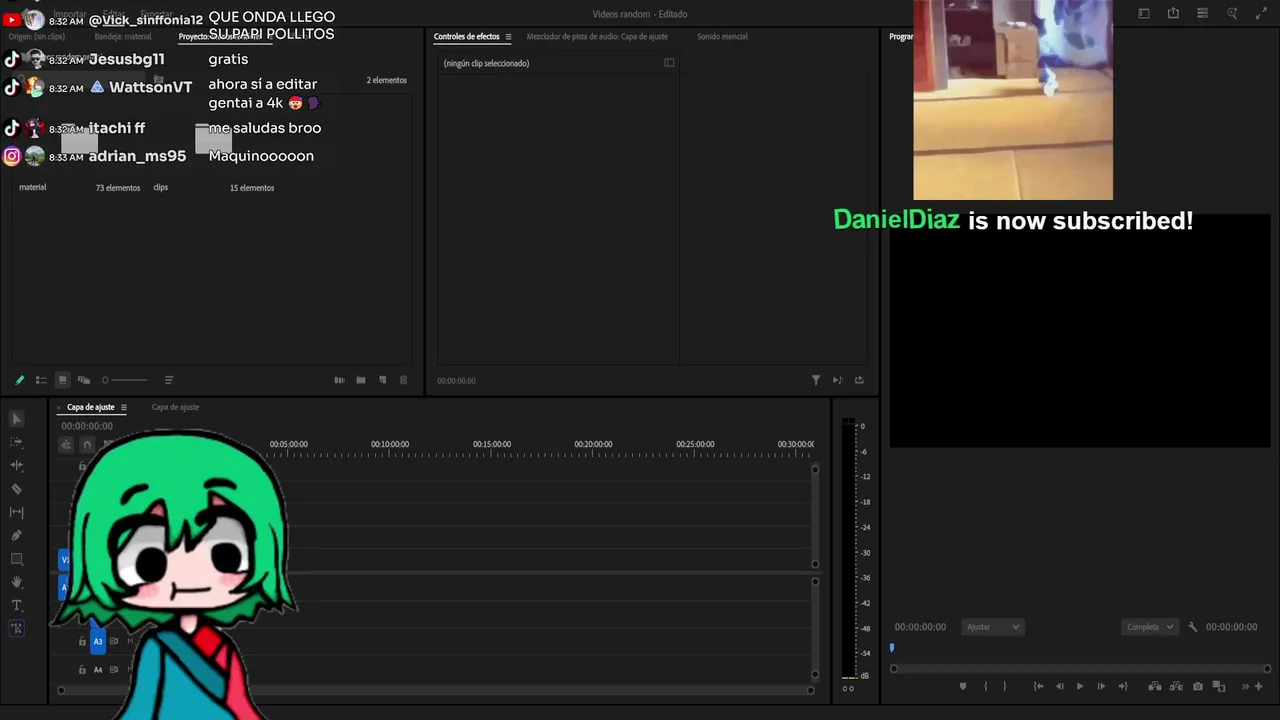Open the Bandeja: material tab

pos(123,37)
